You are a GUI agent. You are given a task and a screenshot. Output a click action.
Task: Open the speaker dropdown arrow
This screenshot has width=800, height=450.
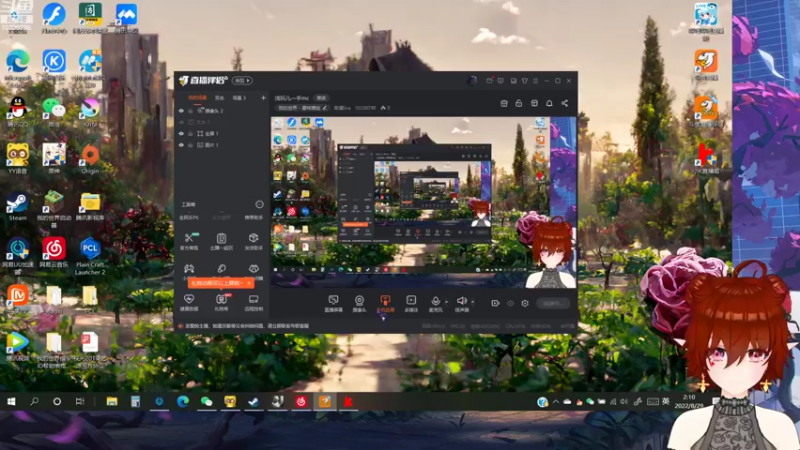pyautogui.click(x=472, y=302)
